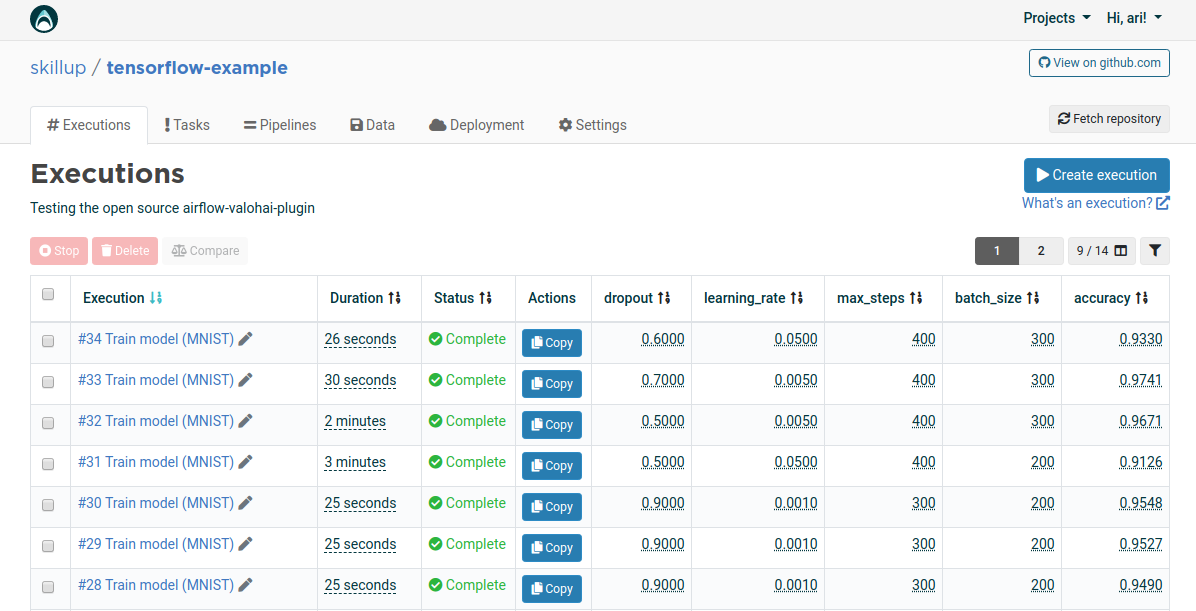Click the Fetch repository button
Image resolution: width=1196 pixels, height=611 pixels.
[x=1109, y=119]
